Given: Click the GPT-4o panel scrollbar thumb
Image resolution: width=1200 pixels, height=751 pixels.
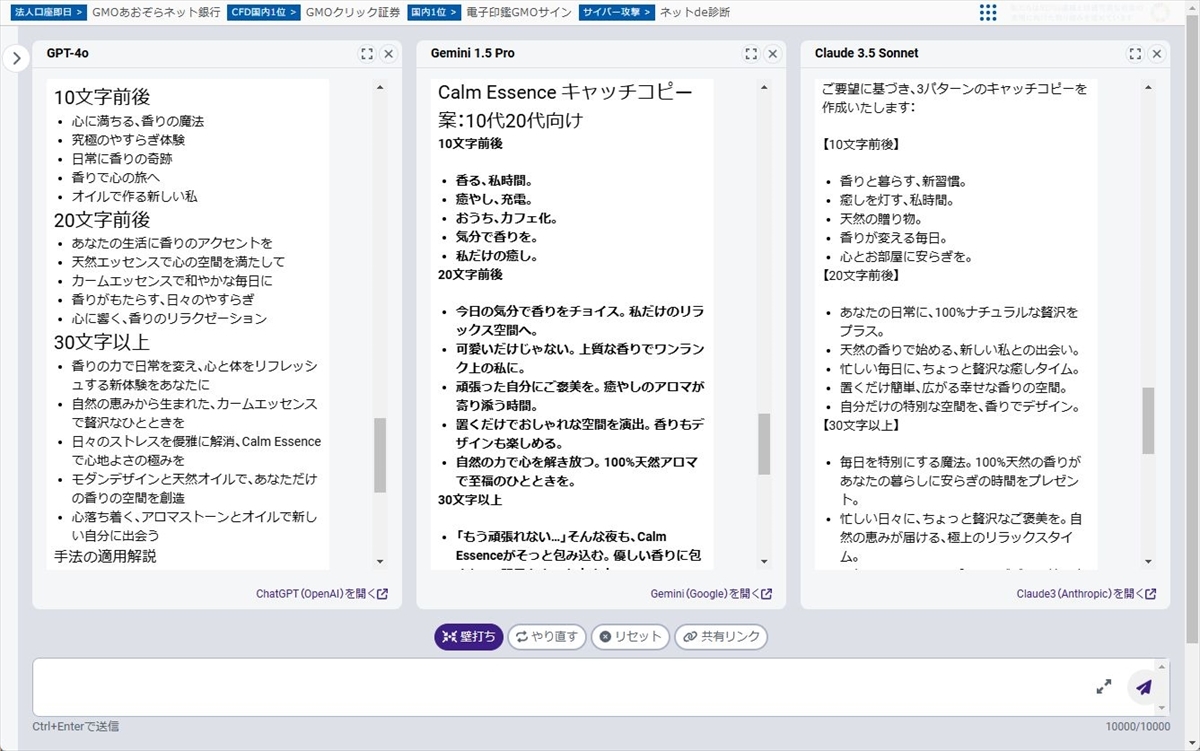Looking at the screenshot, I should pos(380,455).
